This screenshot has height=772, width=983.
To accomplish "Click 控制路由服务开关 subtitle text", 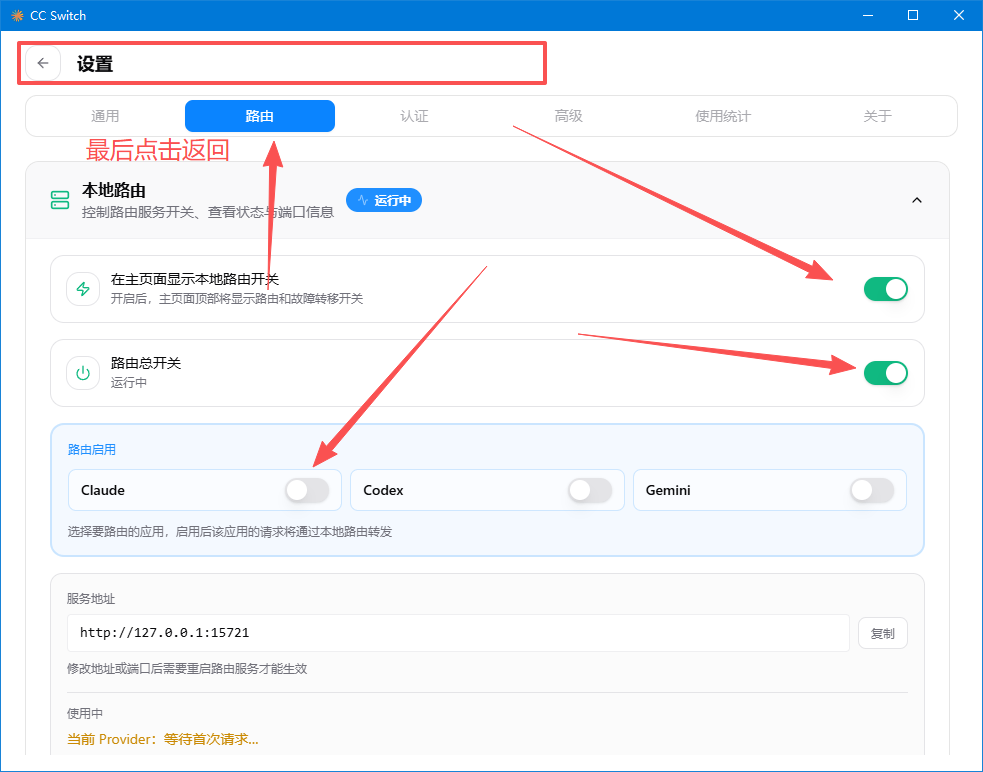I will [x=208, y=213].
